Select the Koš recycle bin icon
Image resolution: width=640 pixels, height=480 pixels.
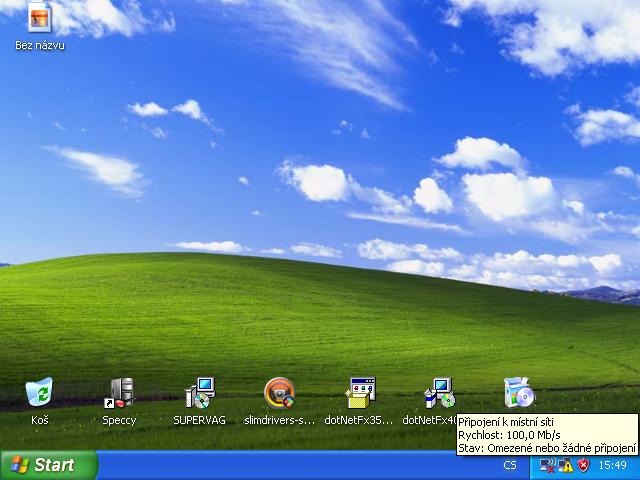pos(39,393)
